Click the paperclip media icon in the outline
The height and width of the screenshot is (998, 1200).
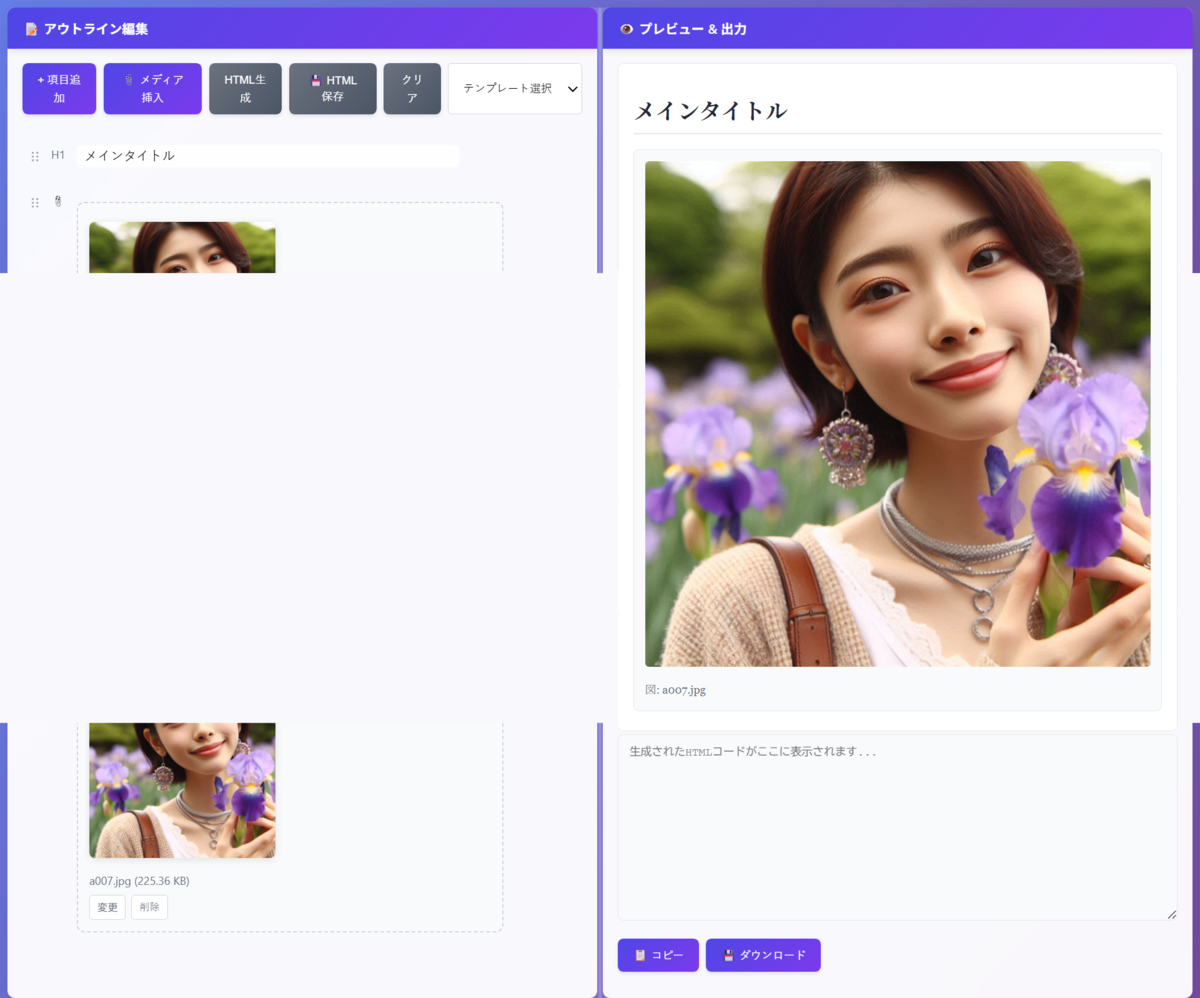click(58, 201)
